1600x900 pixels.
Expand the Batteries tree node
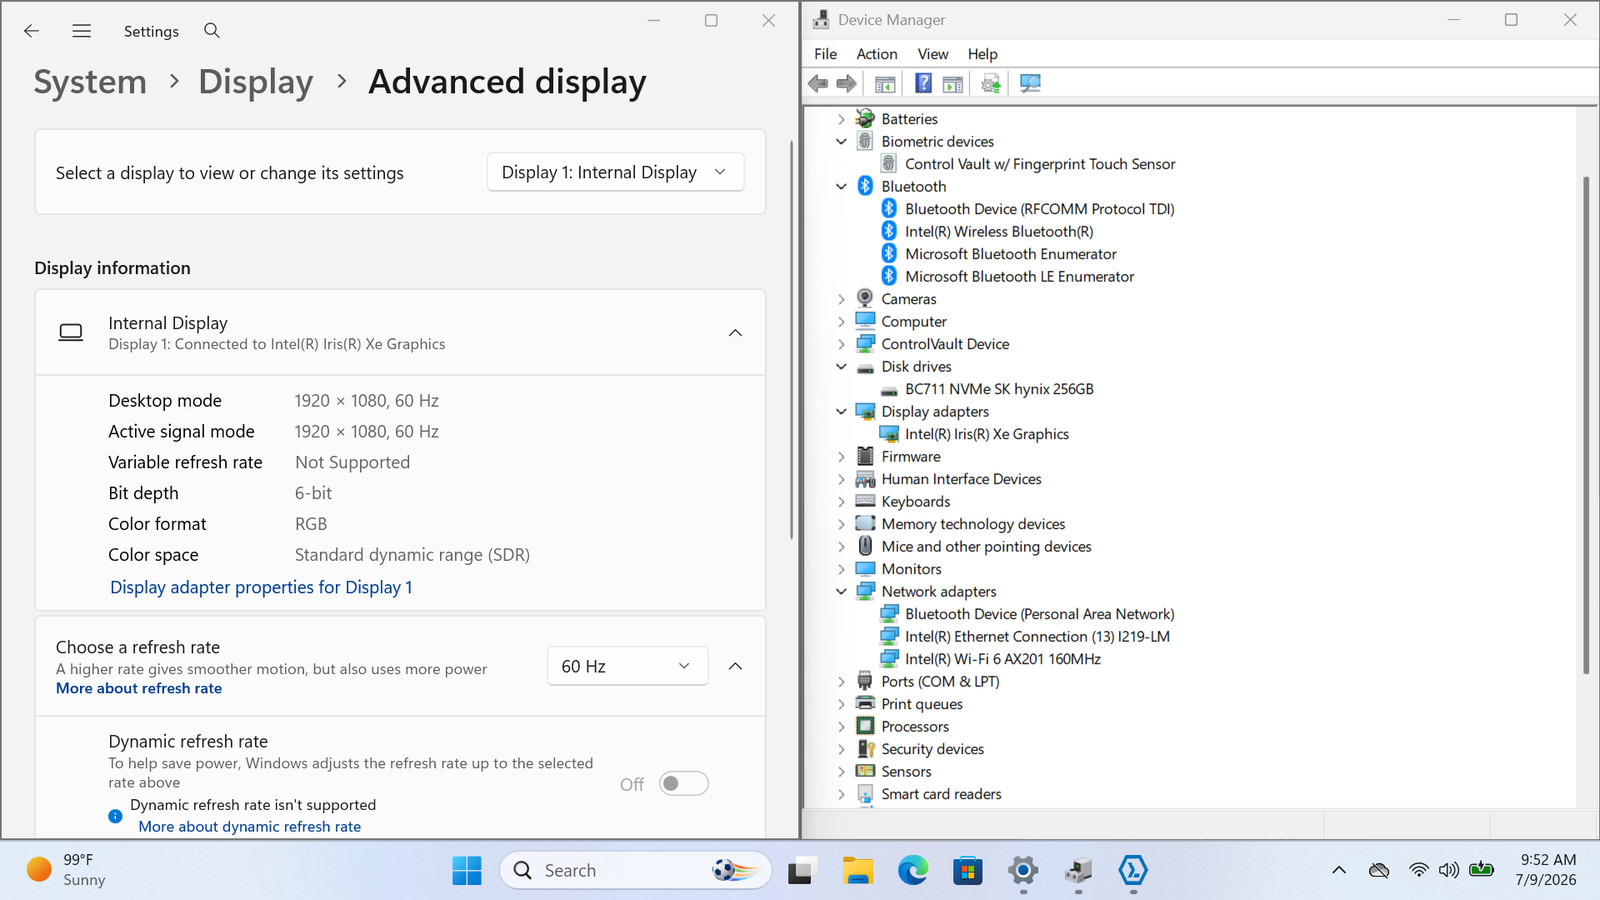point(841,119)
